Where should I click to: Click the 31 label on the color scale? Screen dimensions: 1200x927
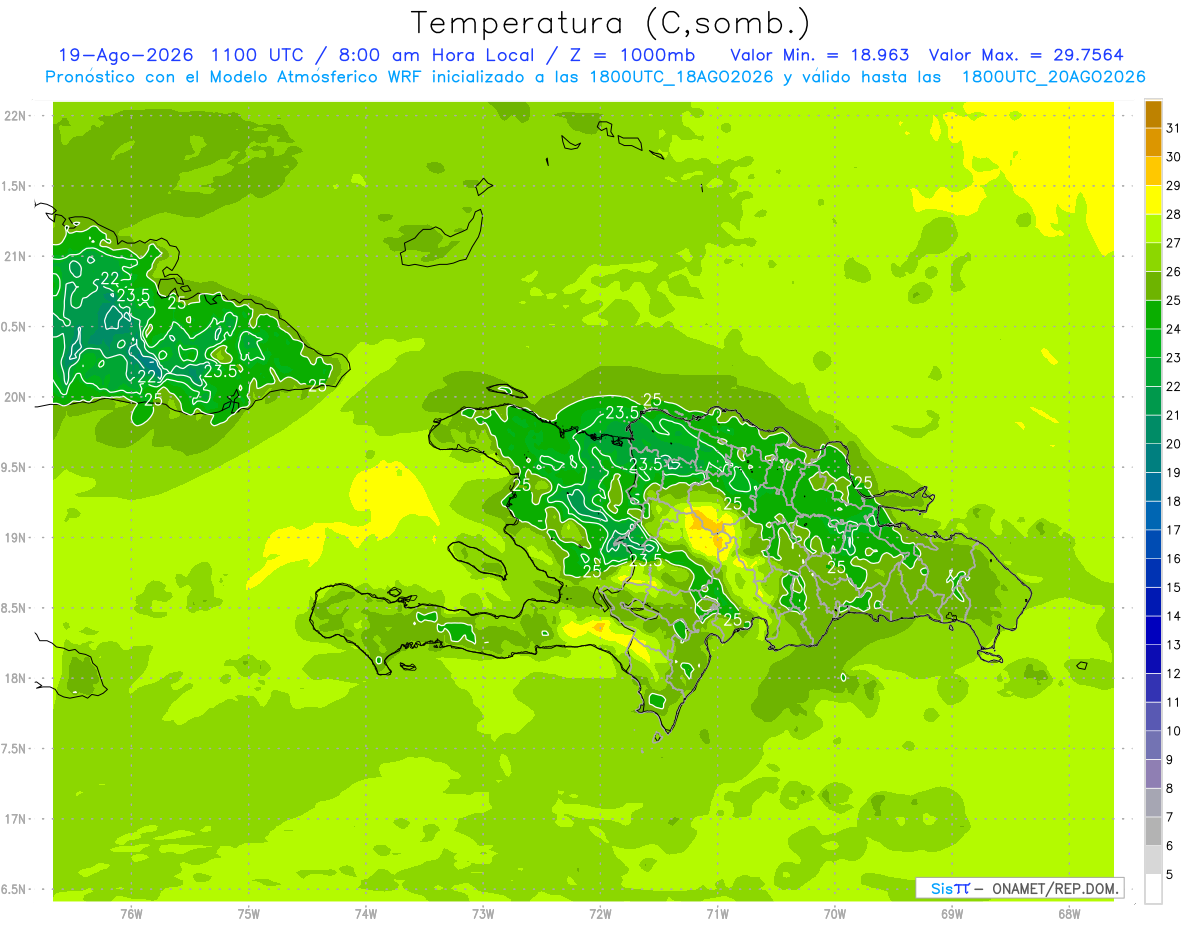tap(1173, 127)
